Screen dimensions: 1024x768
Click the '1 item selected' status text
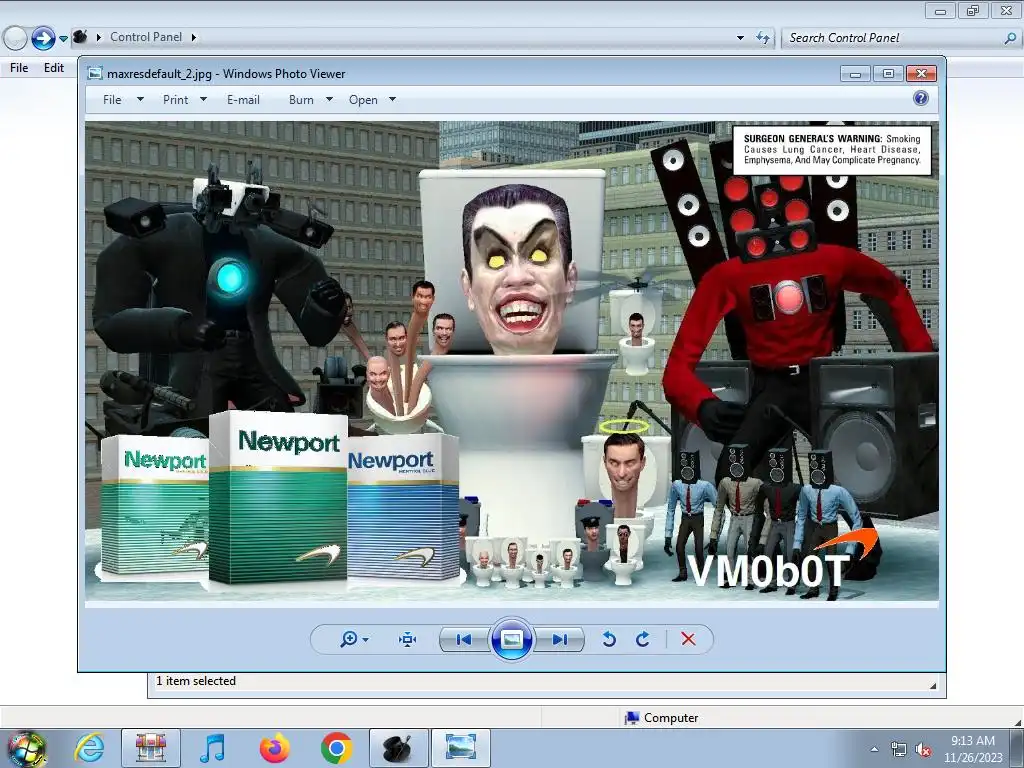195,680
